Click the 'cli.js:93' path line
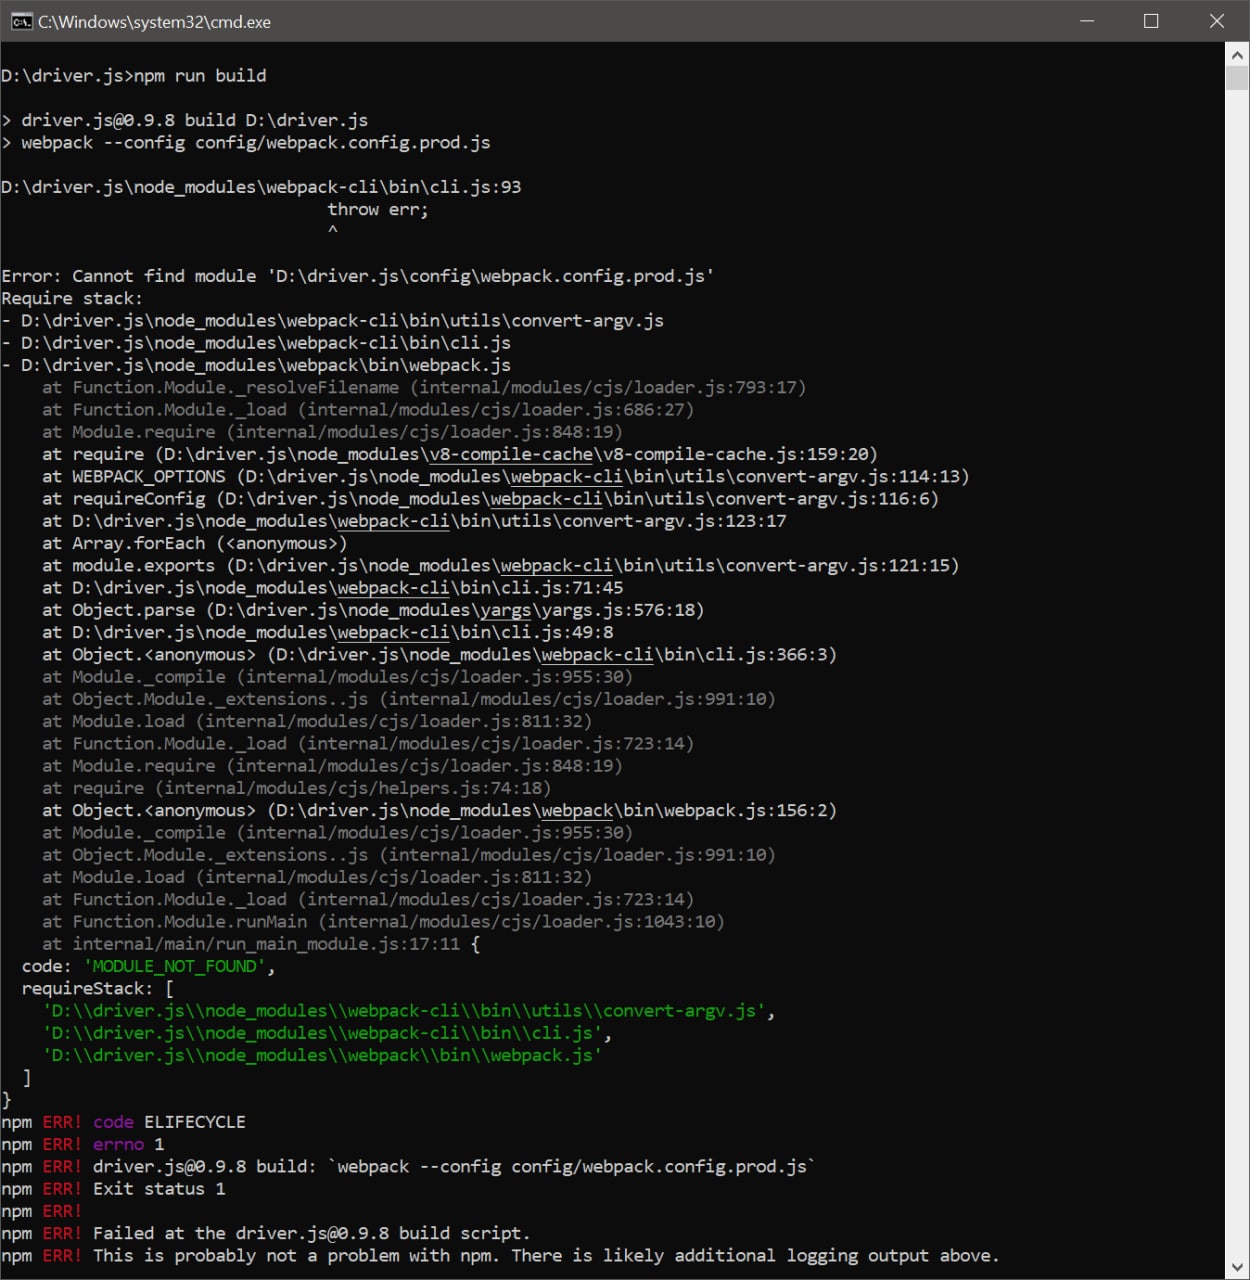This screenshot has height=1280, width=1250. click(261, 187)
